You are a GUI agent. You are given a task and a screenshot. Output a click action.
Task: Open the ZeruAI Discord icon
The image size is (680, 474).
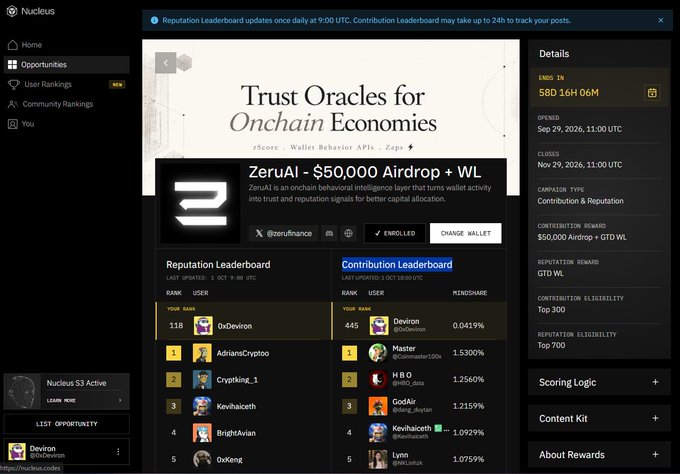point(329,233)
